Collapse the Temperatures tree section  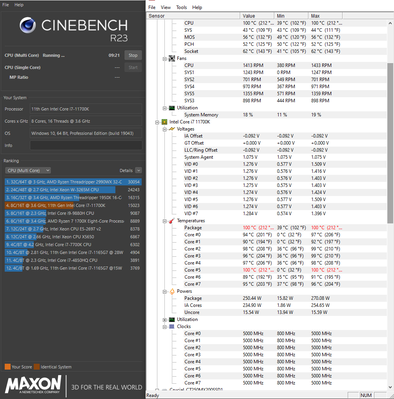pyautogui.click(x=165, y=221)
